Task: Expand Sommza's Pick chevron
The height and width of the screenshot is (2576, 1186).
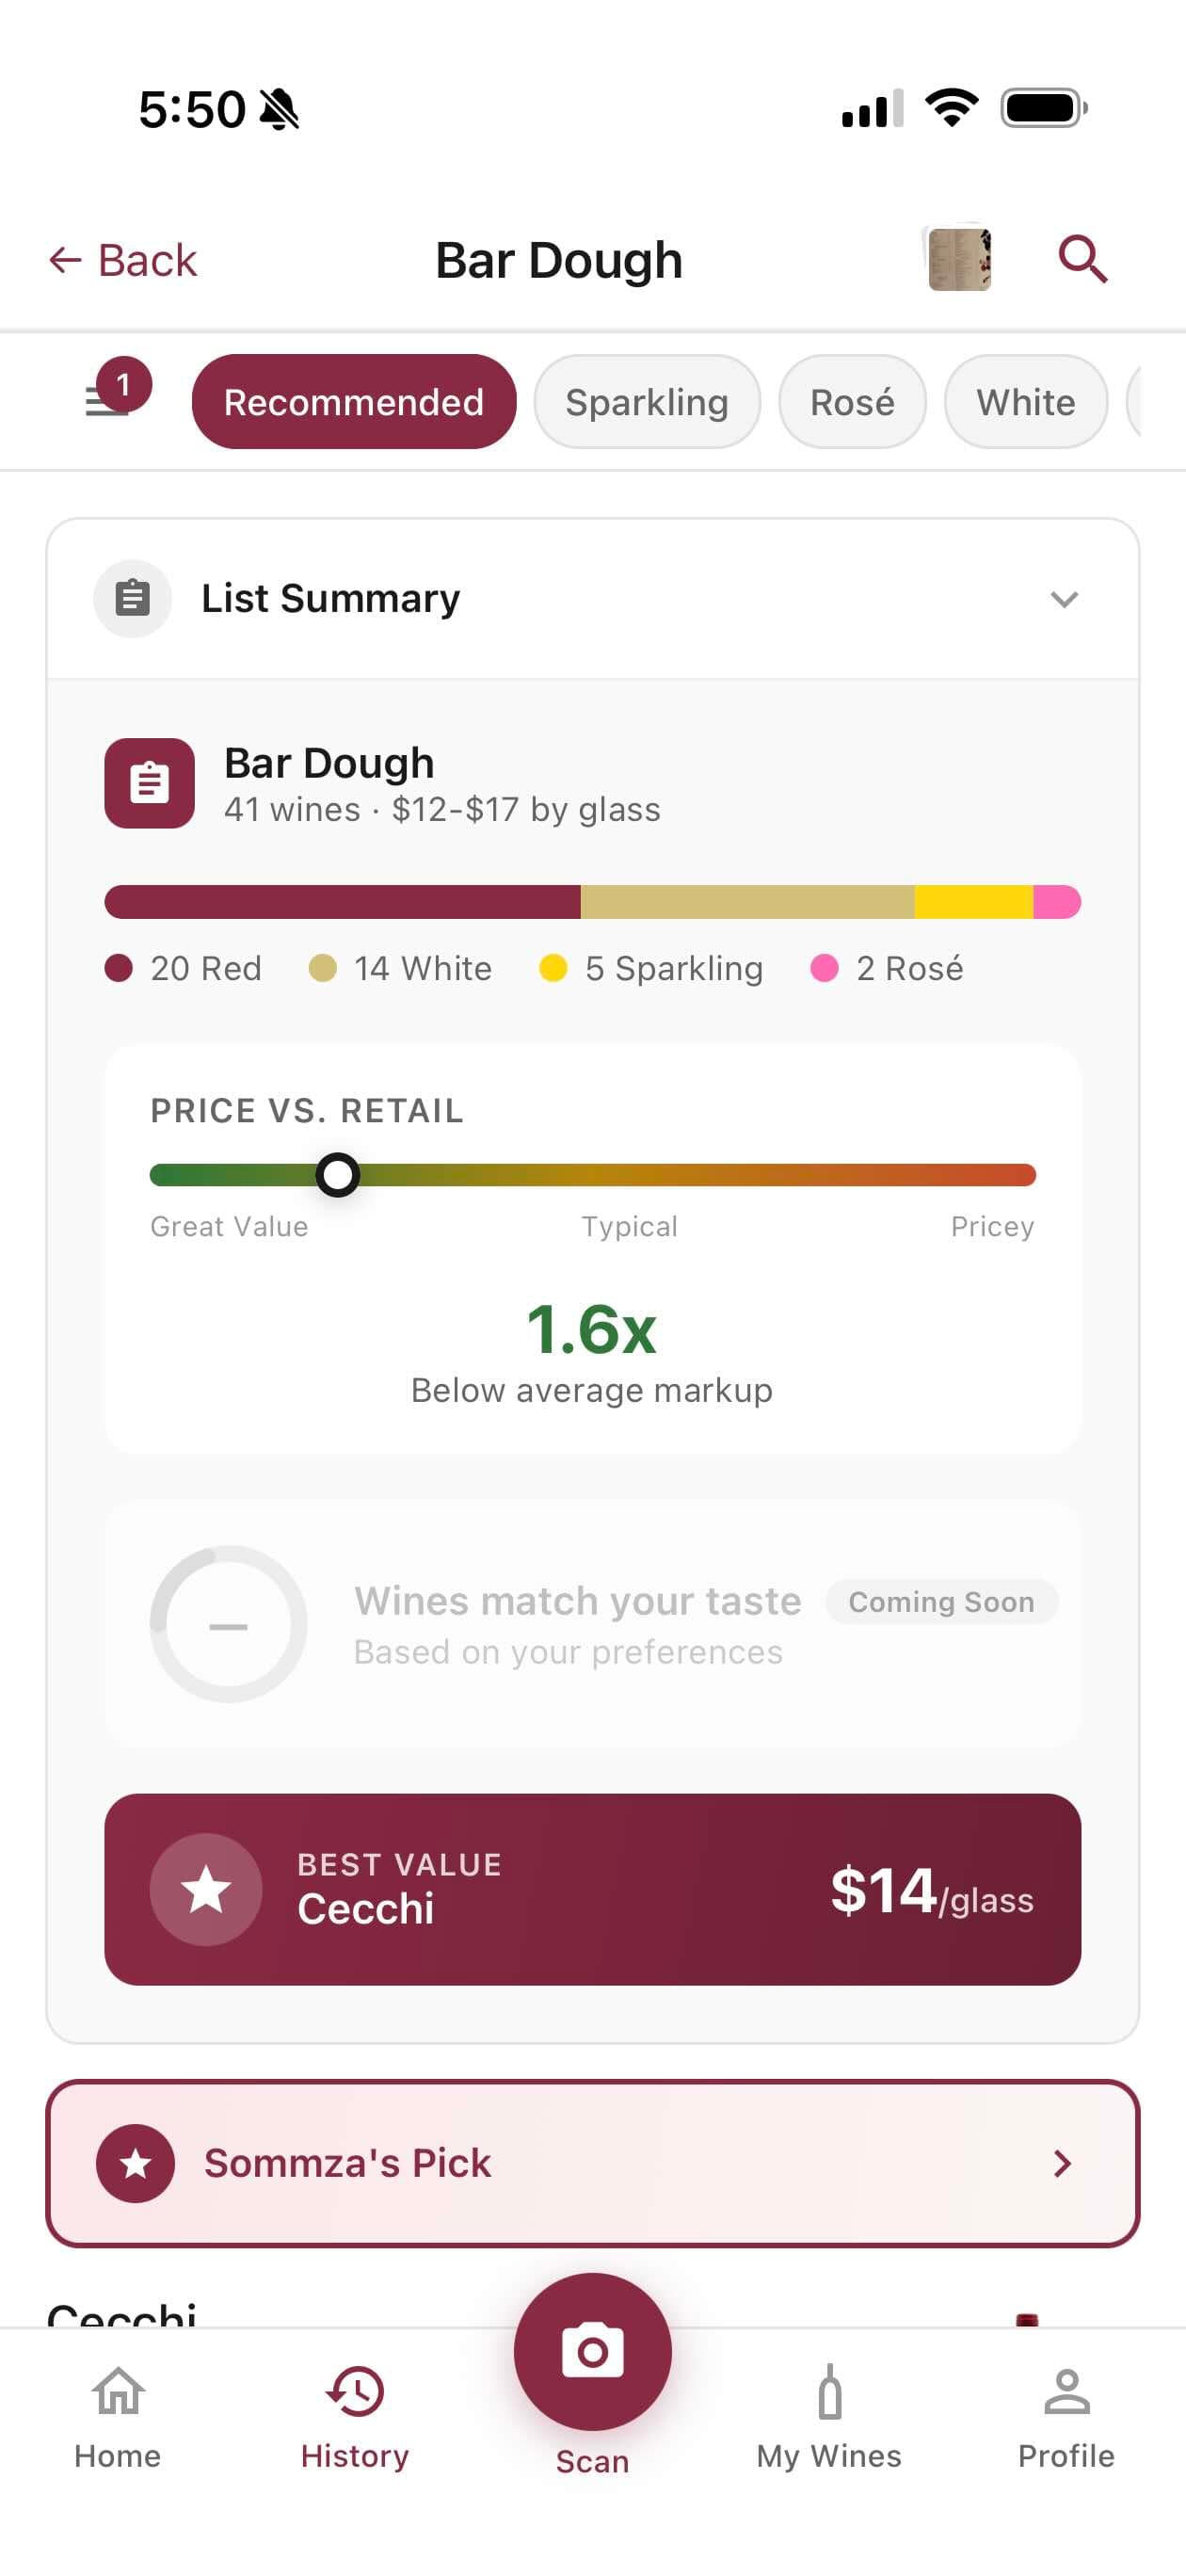Action: [x=1062, y=2163]
